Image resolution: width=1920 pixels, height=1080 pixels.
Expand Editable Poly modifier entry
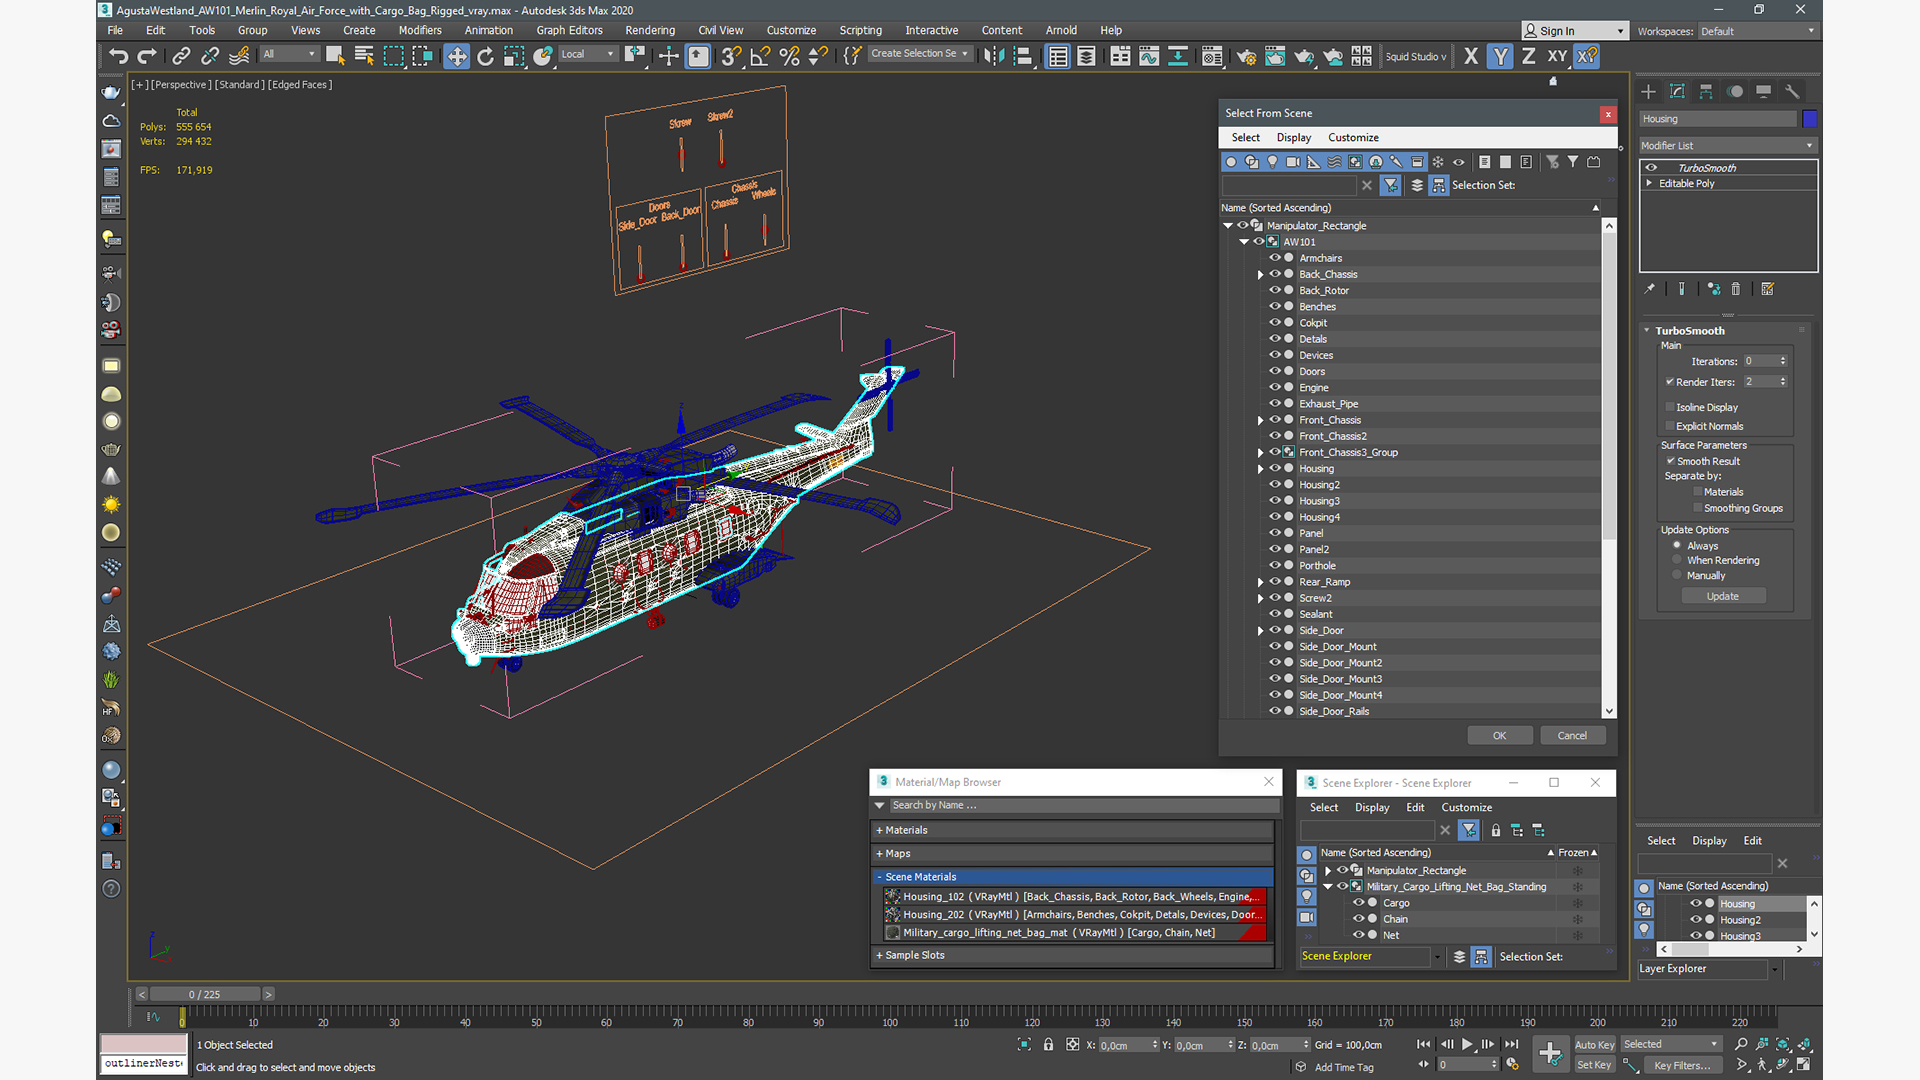pos(1649,183)
